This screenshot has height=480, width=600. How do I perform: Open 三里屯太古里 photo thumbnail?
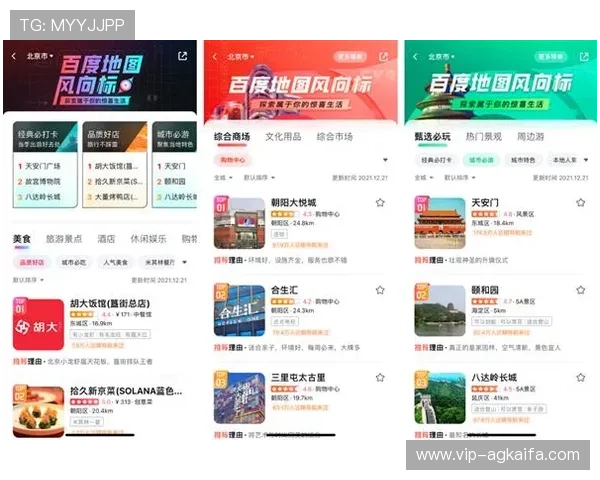(239, 398)
